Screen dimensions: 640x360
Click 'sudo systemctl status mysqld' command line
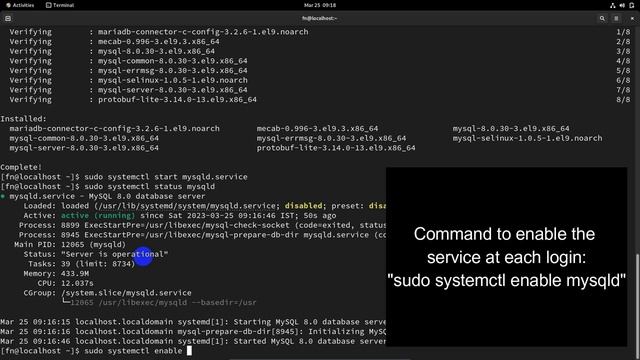click(149, 187)
